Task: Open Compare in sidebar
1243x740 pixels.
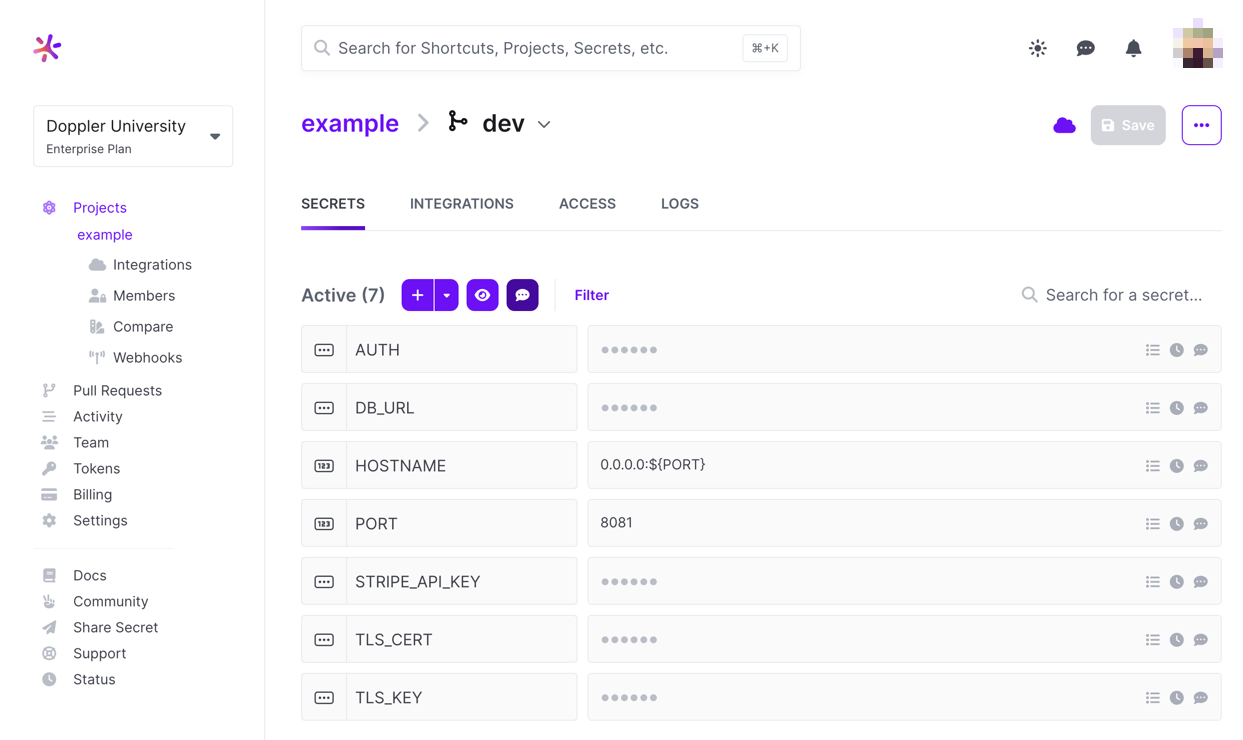Action: click(x=143, y=327)
